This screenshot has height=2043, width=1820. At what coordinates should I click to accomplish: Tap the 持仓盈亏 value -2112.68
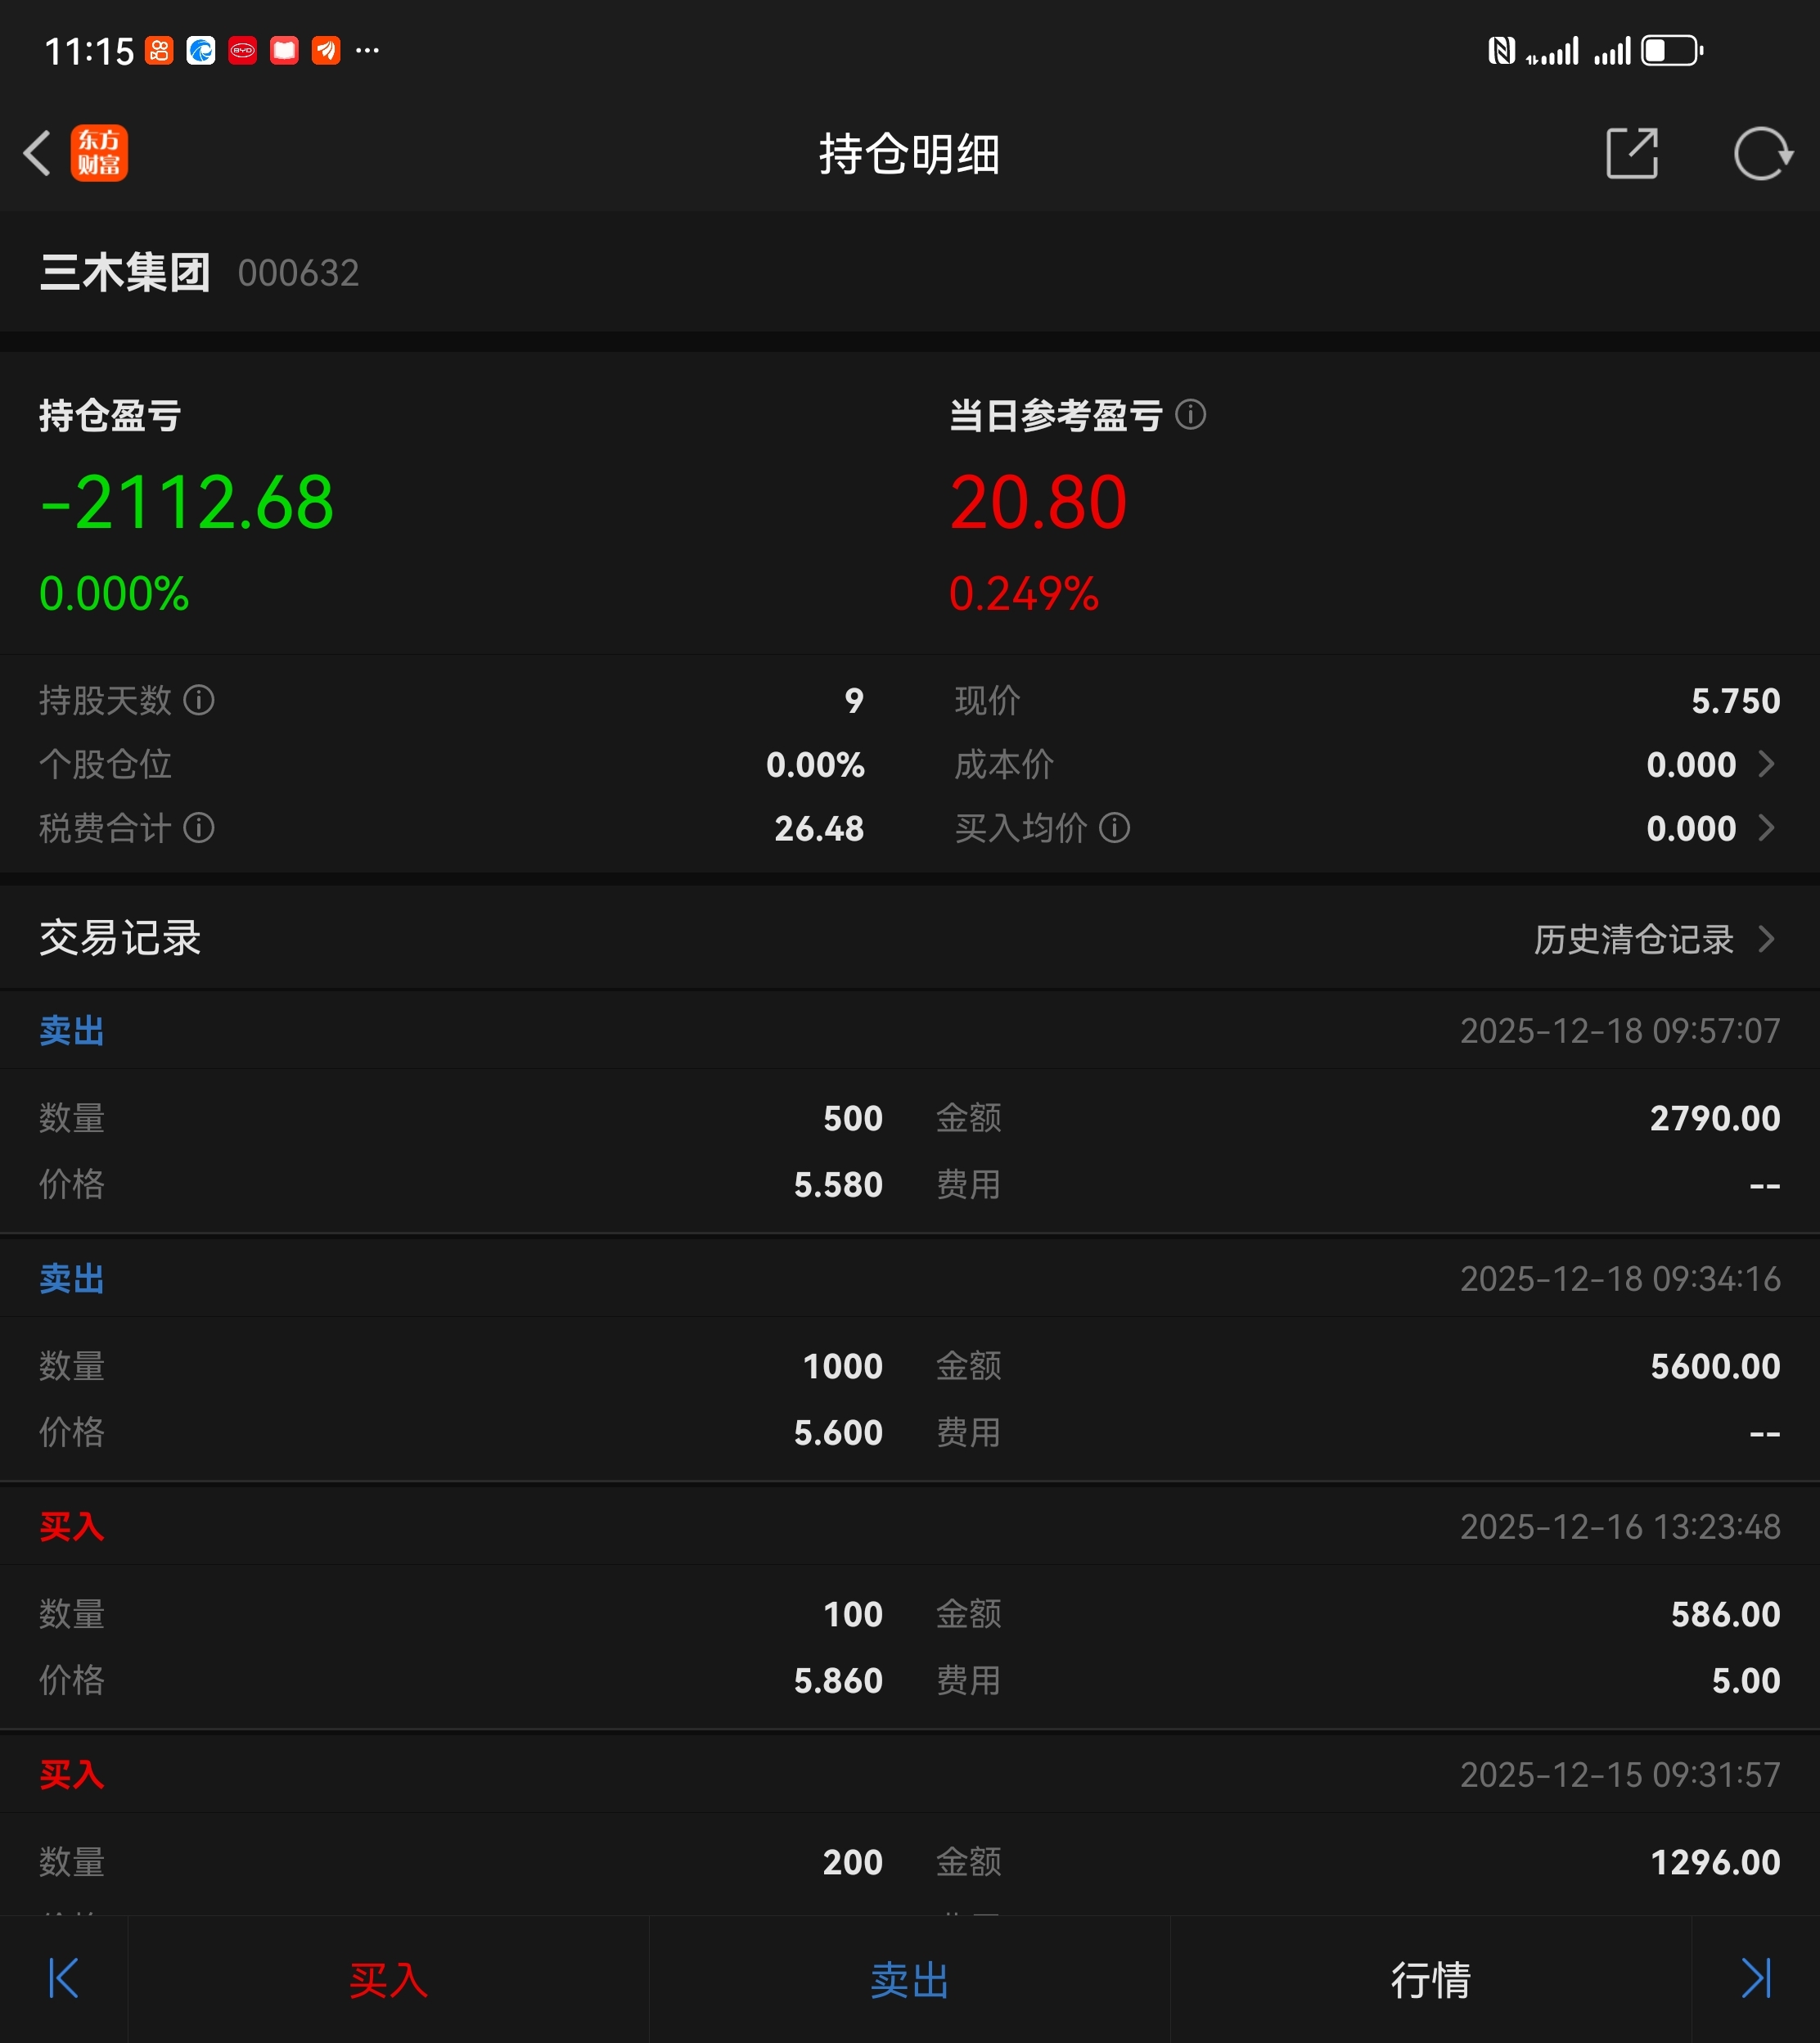[187, 502]
